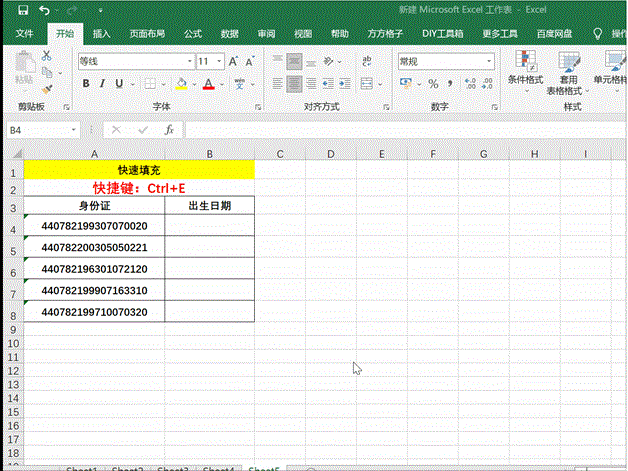
Task: Open the 公式 ribbon tab
Action: point(193,34)
